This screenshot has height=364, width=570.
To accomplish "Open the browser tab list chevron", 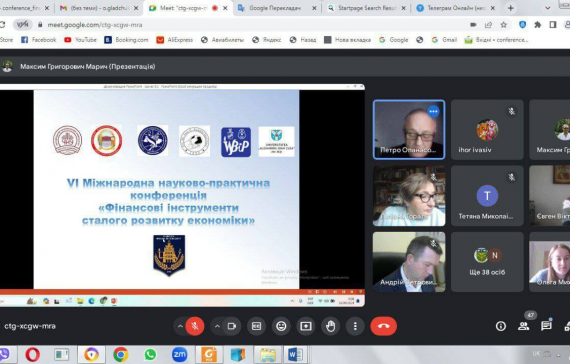I will (547, 8).
